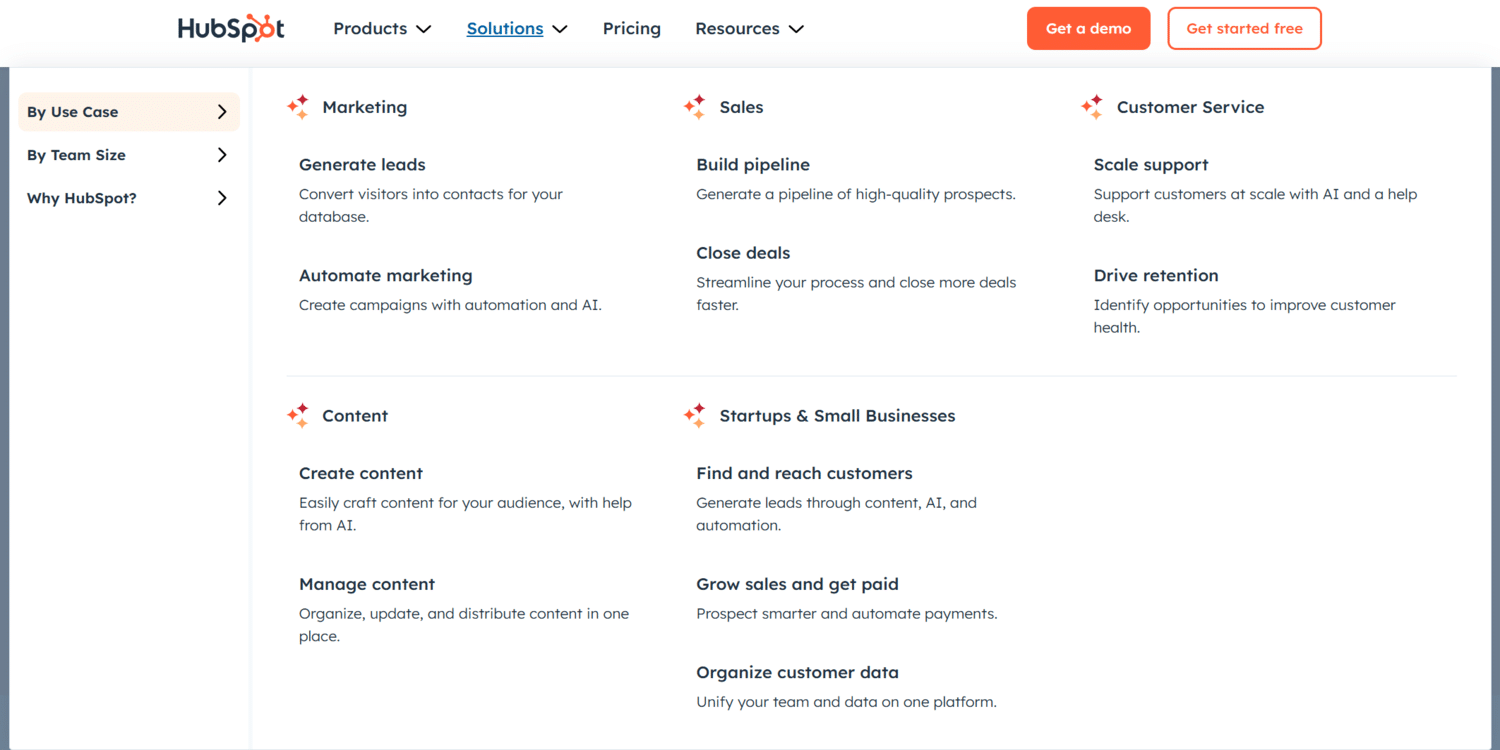Click the Why HubSpot? chevron arrow
1500x750 pixels.
(222, 198)
